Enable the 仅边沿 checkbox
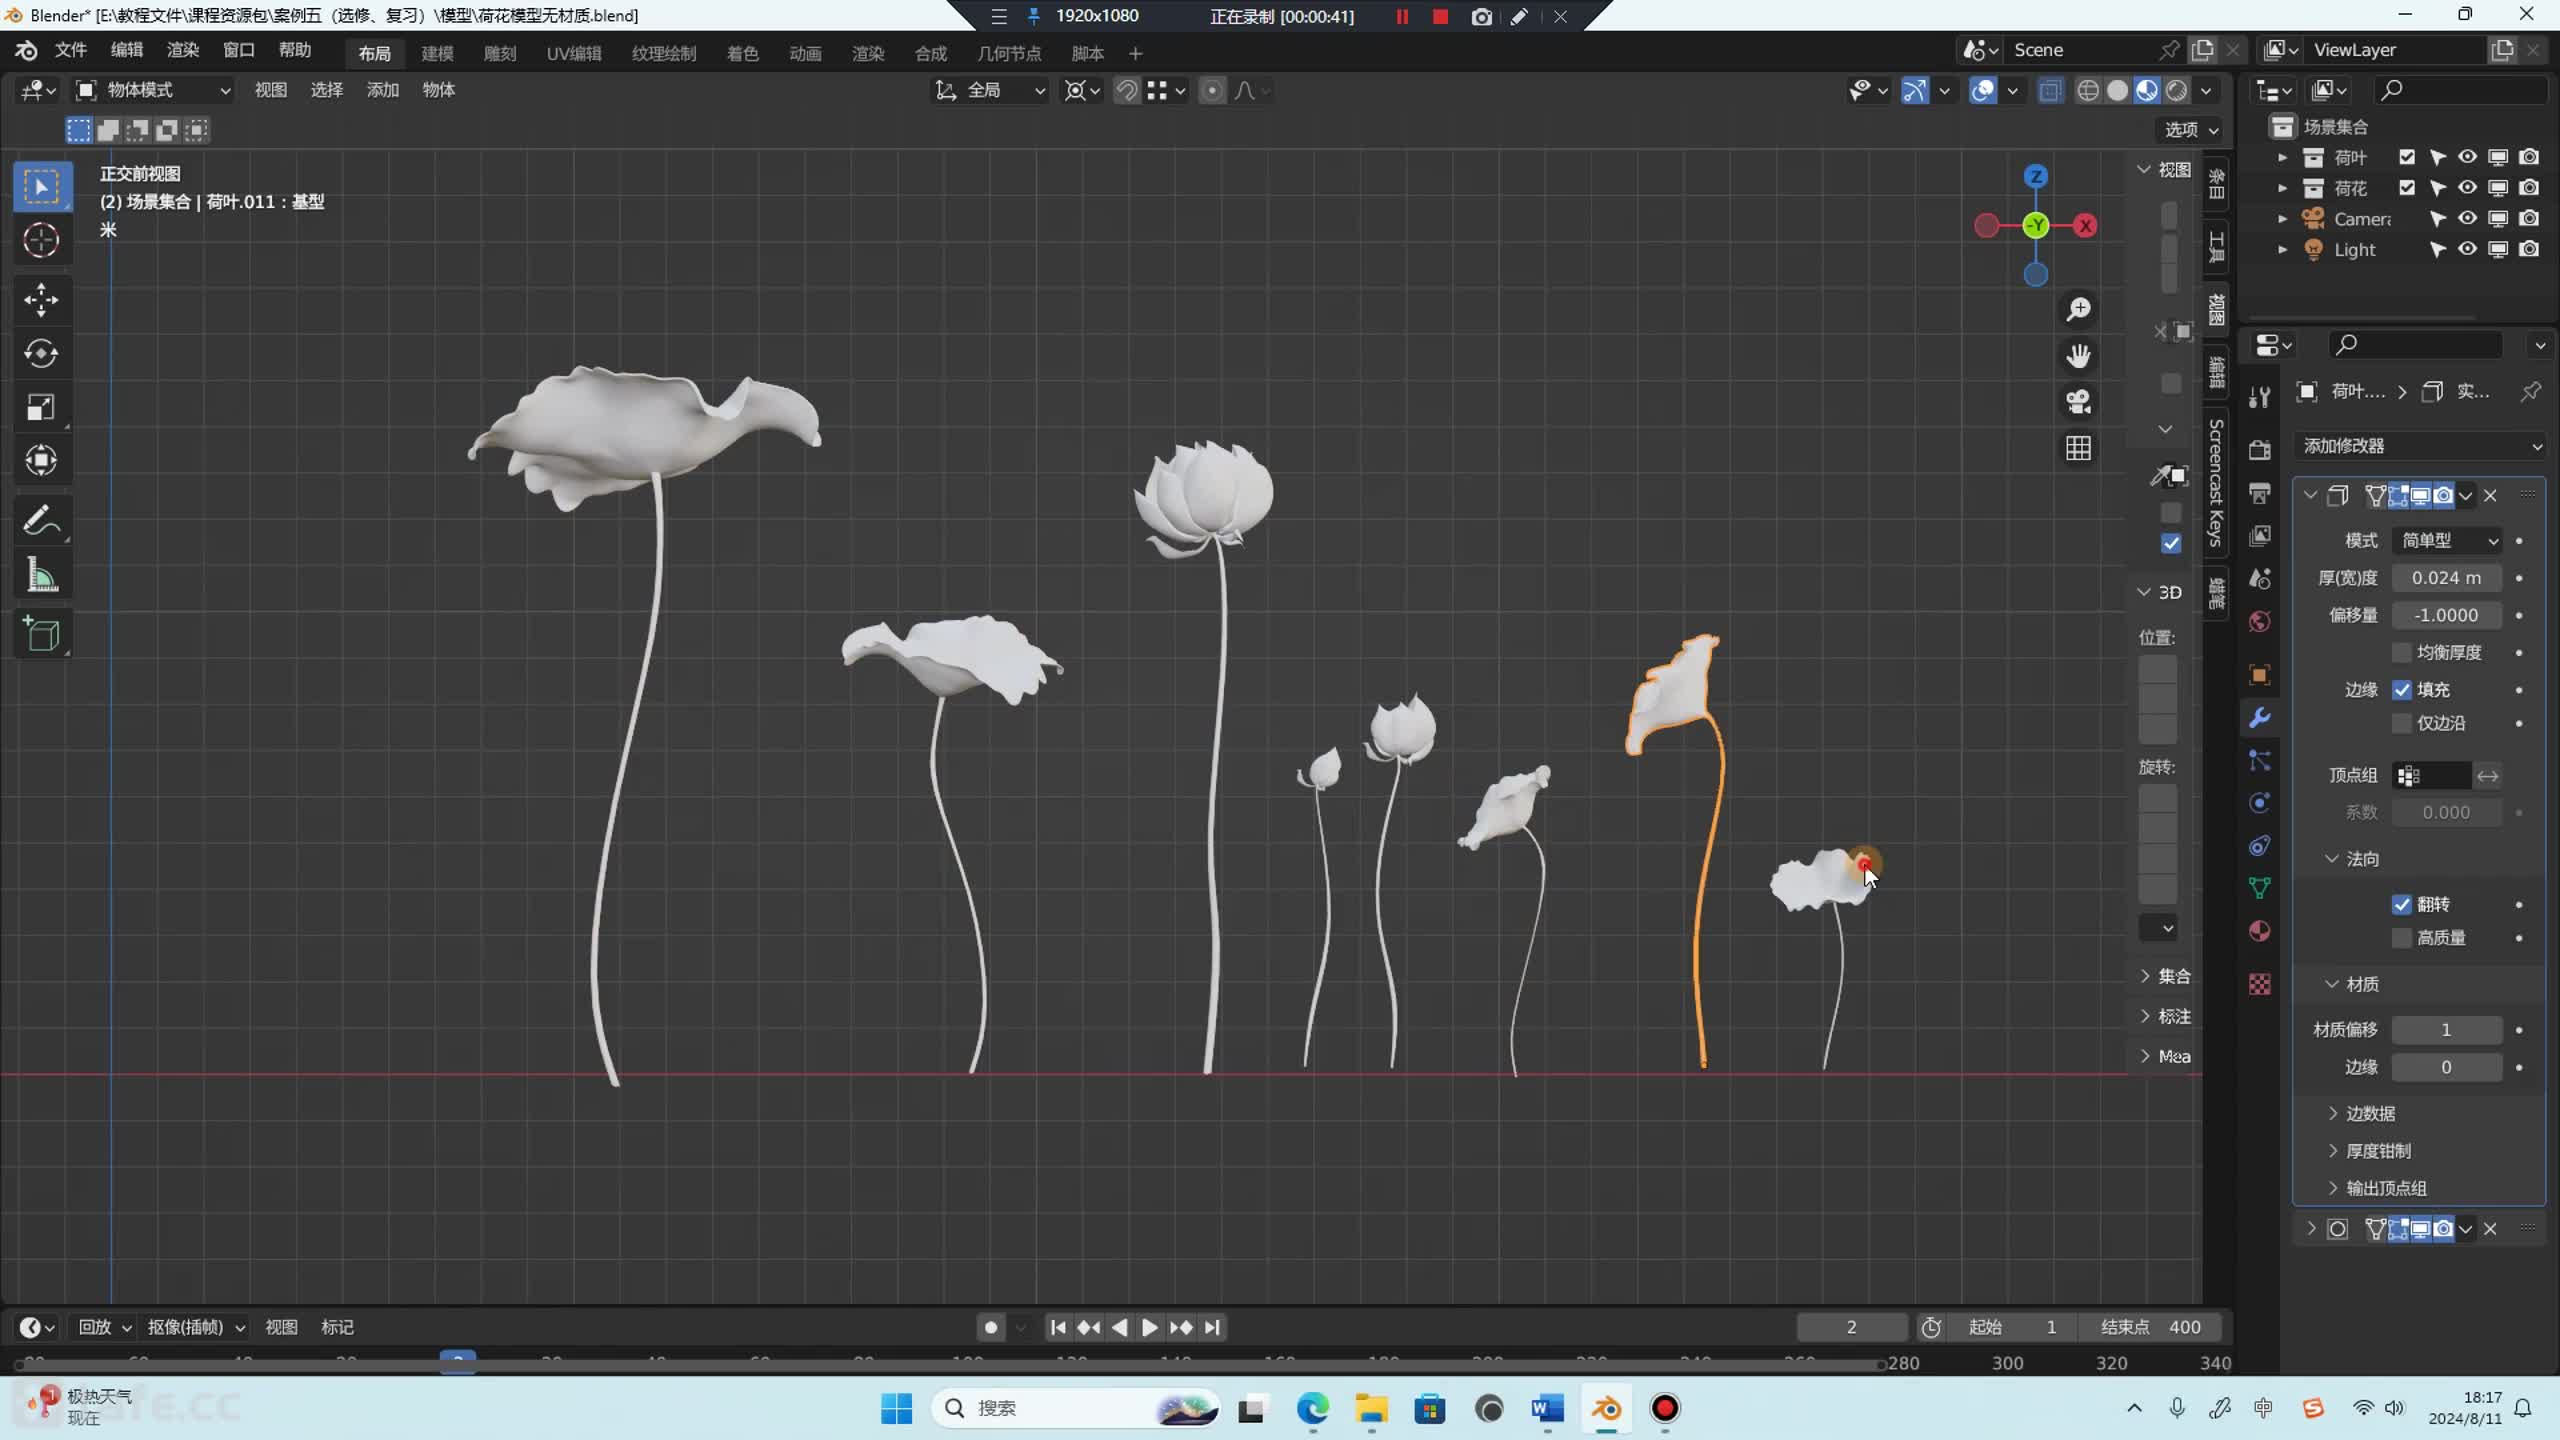This screenshot has height=1440, width=2560. coord(2402,723)
